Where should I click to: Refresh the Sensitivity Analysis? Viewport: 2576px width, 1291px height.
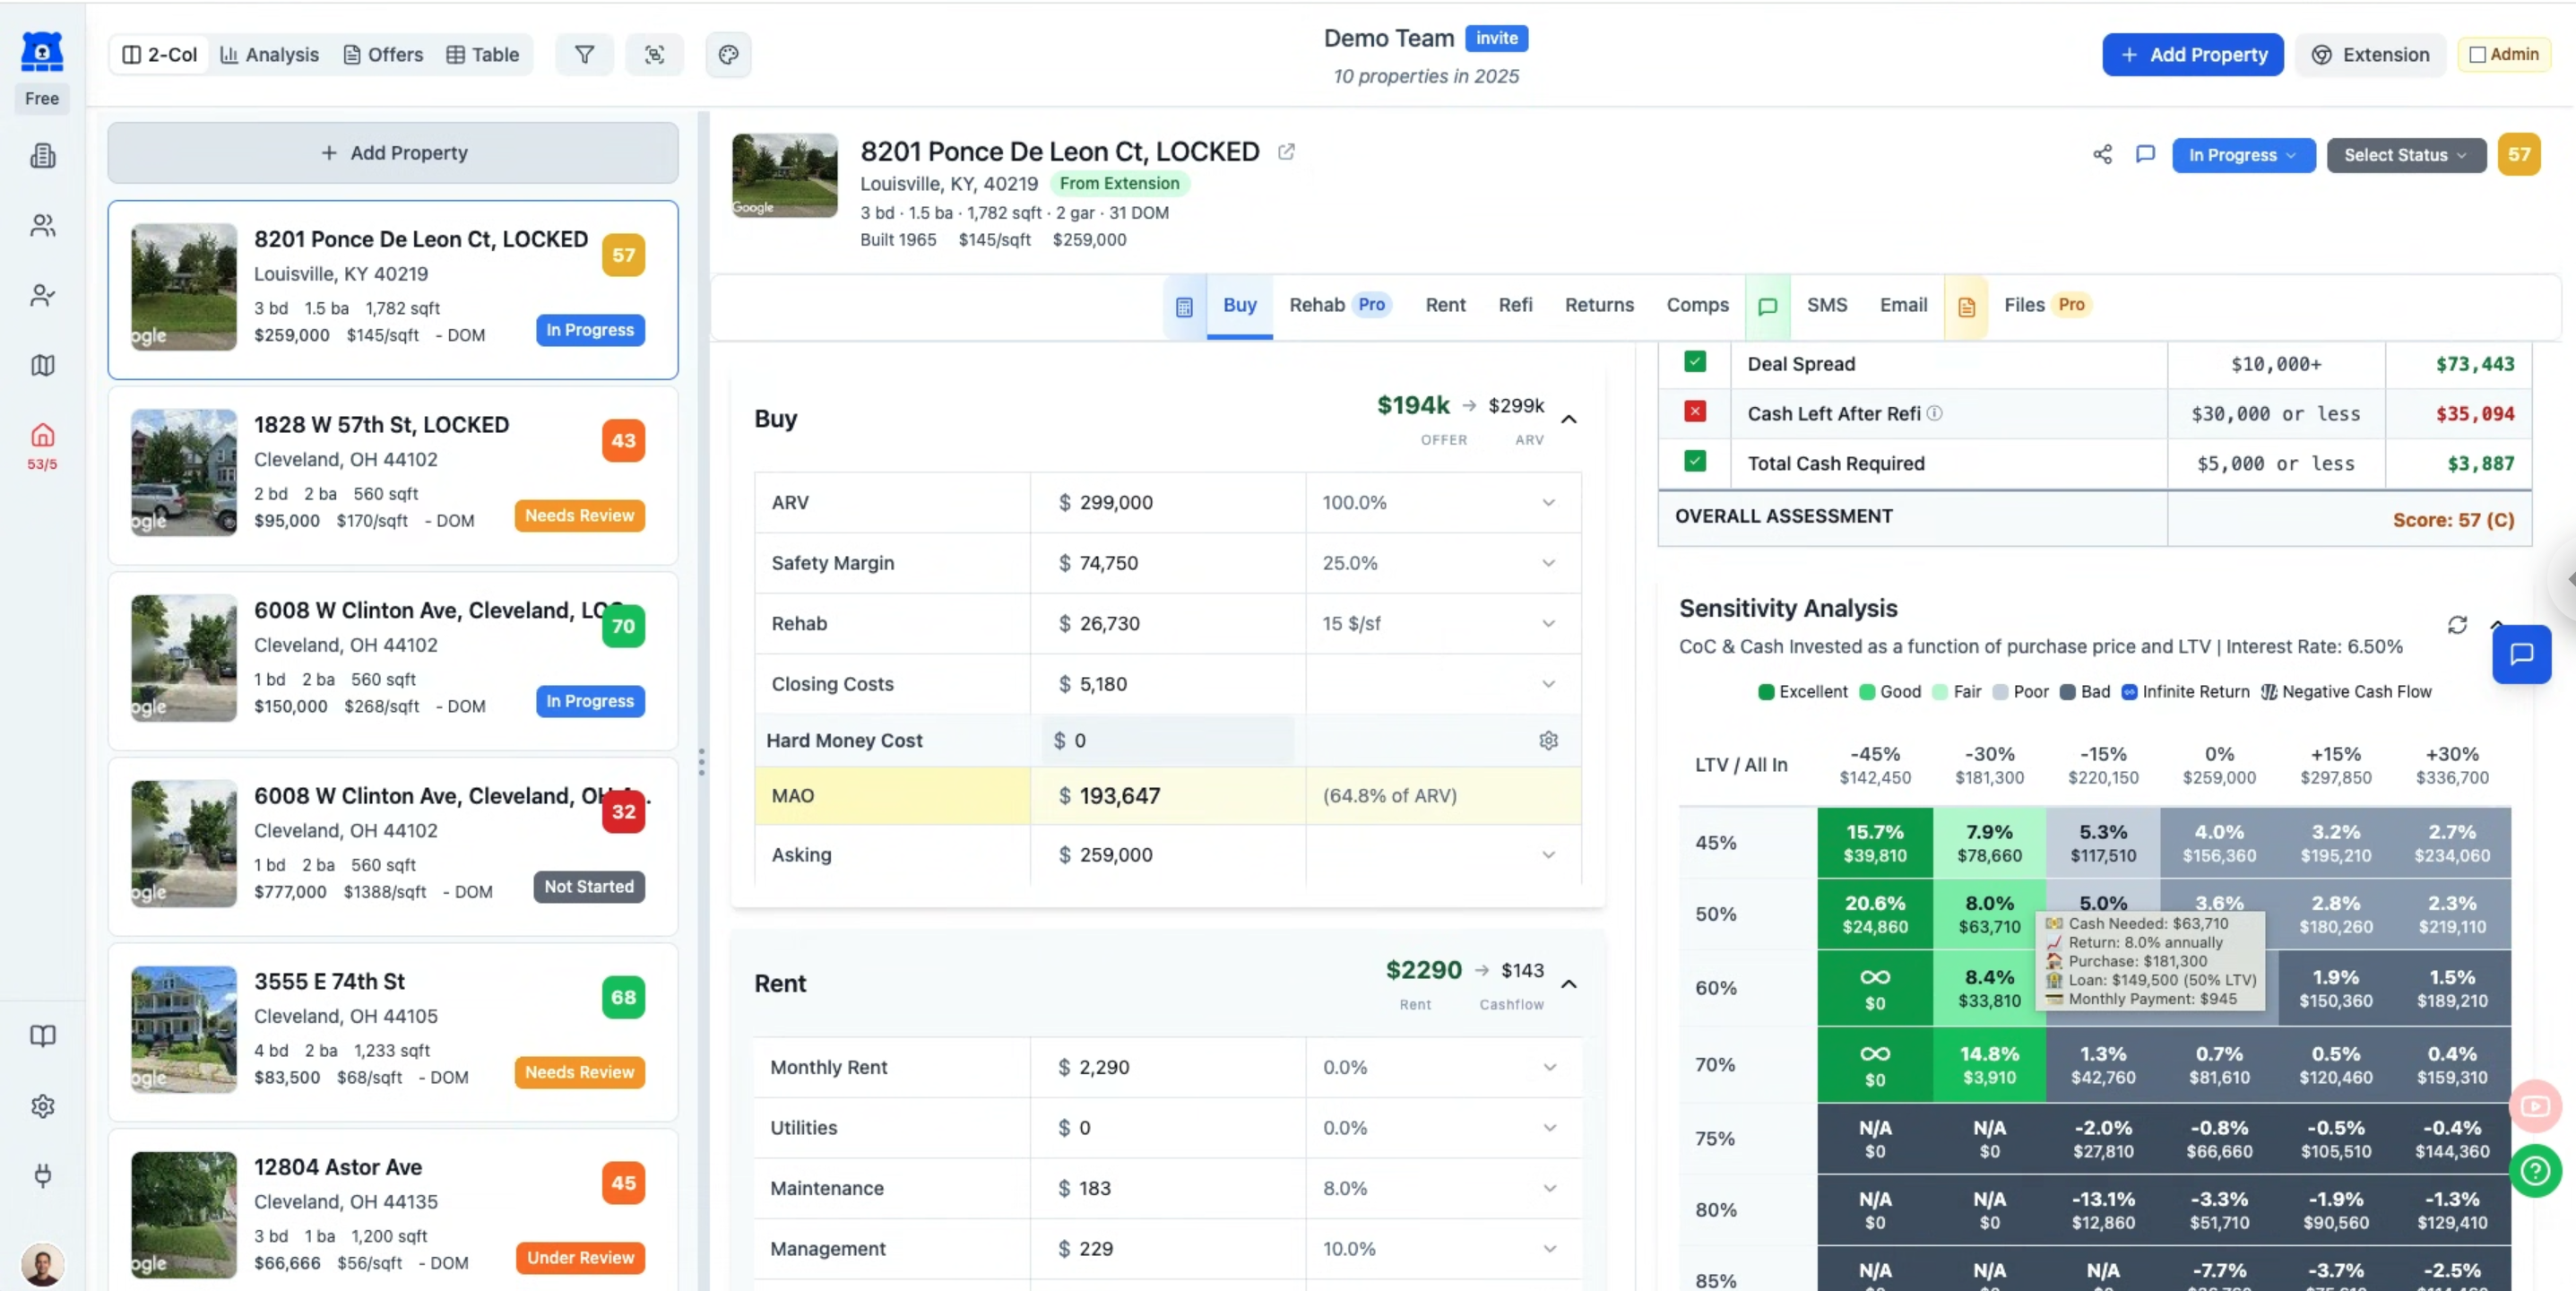2457,625
